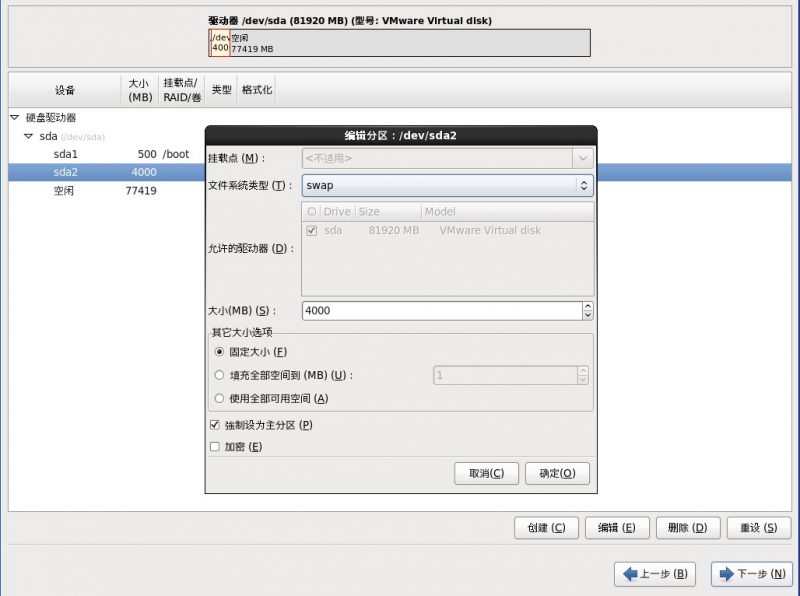Decrease size with the stepper down arrow
This screenshot has width=800, height=596.
[x=587, y=316]
